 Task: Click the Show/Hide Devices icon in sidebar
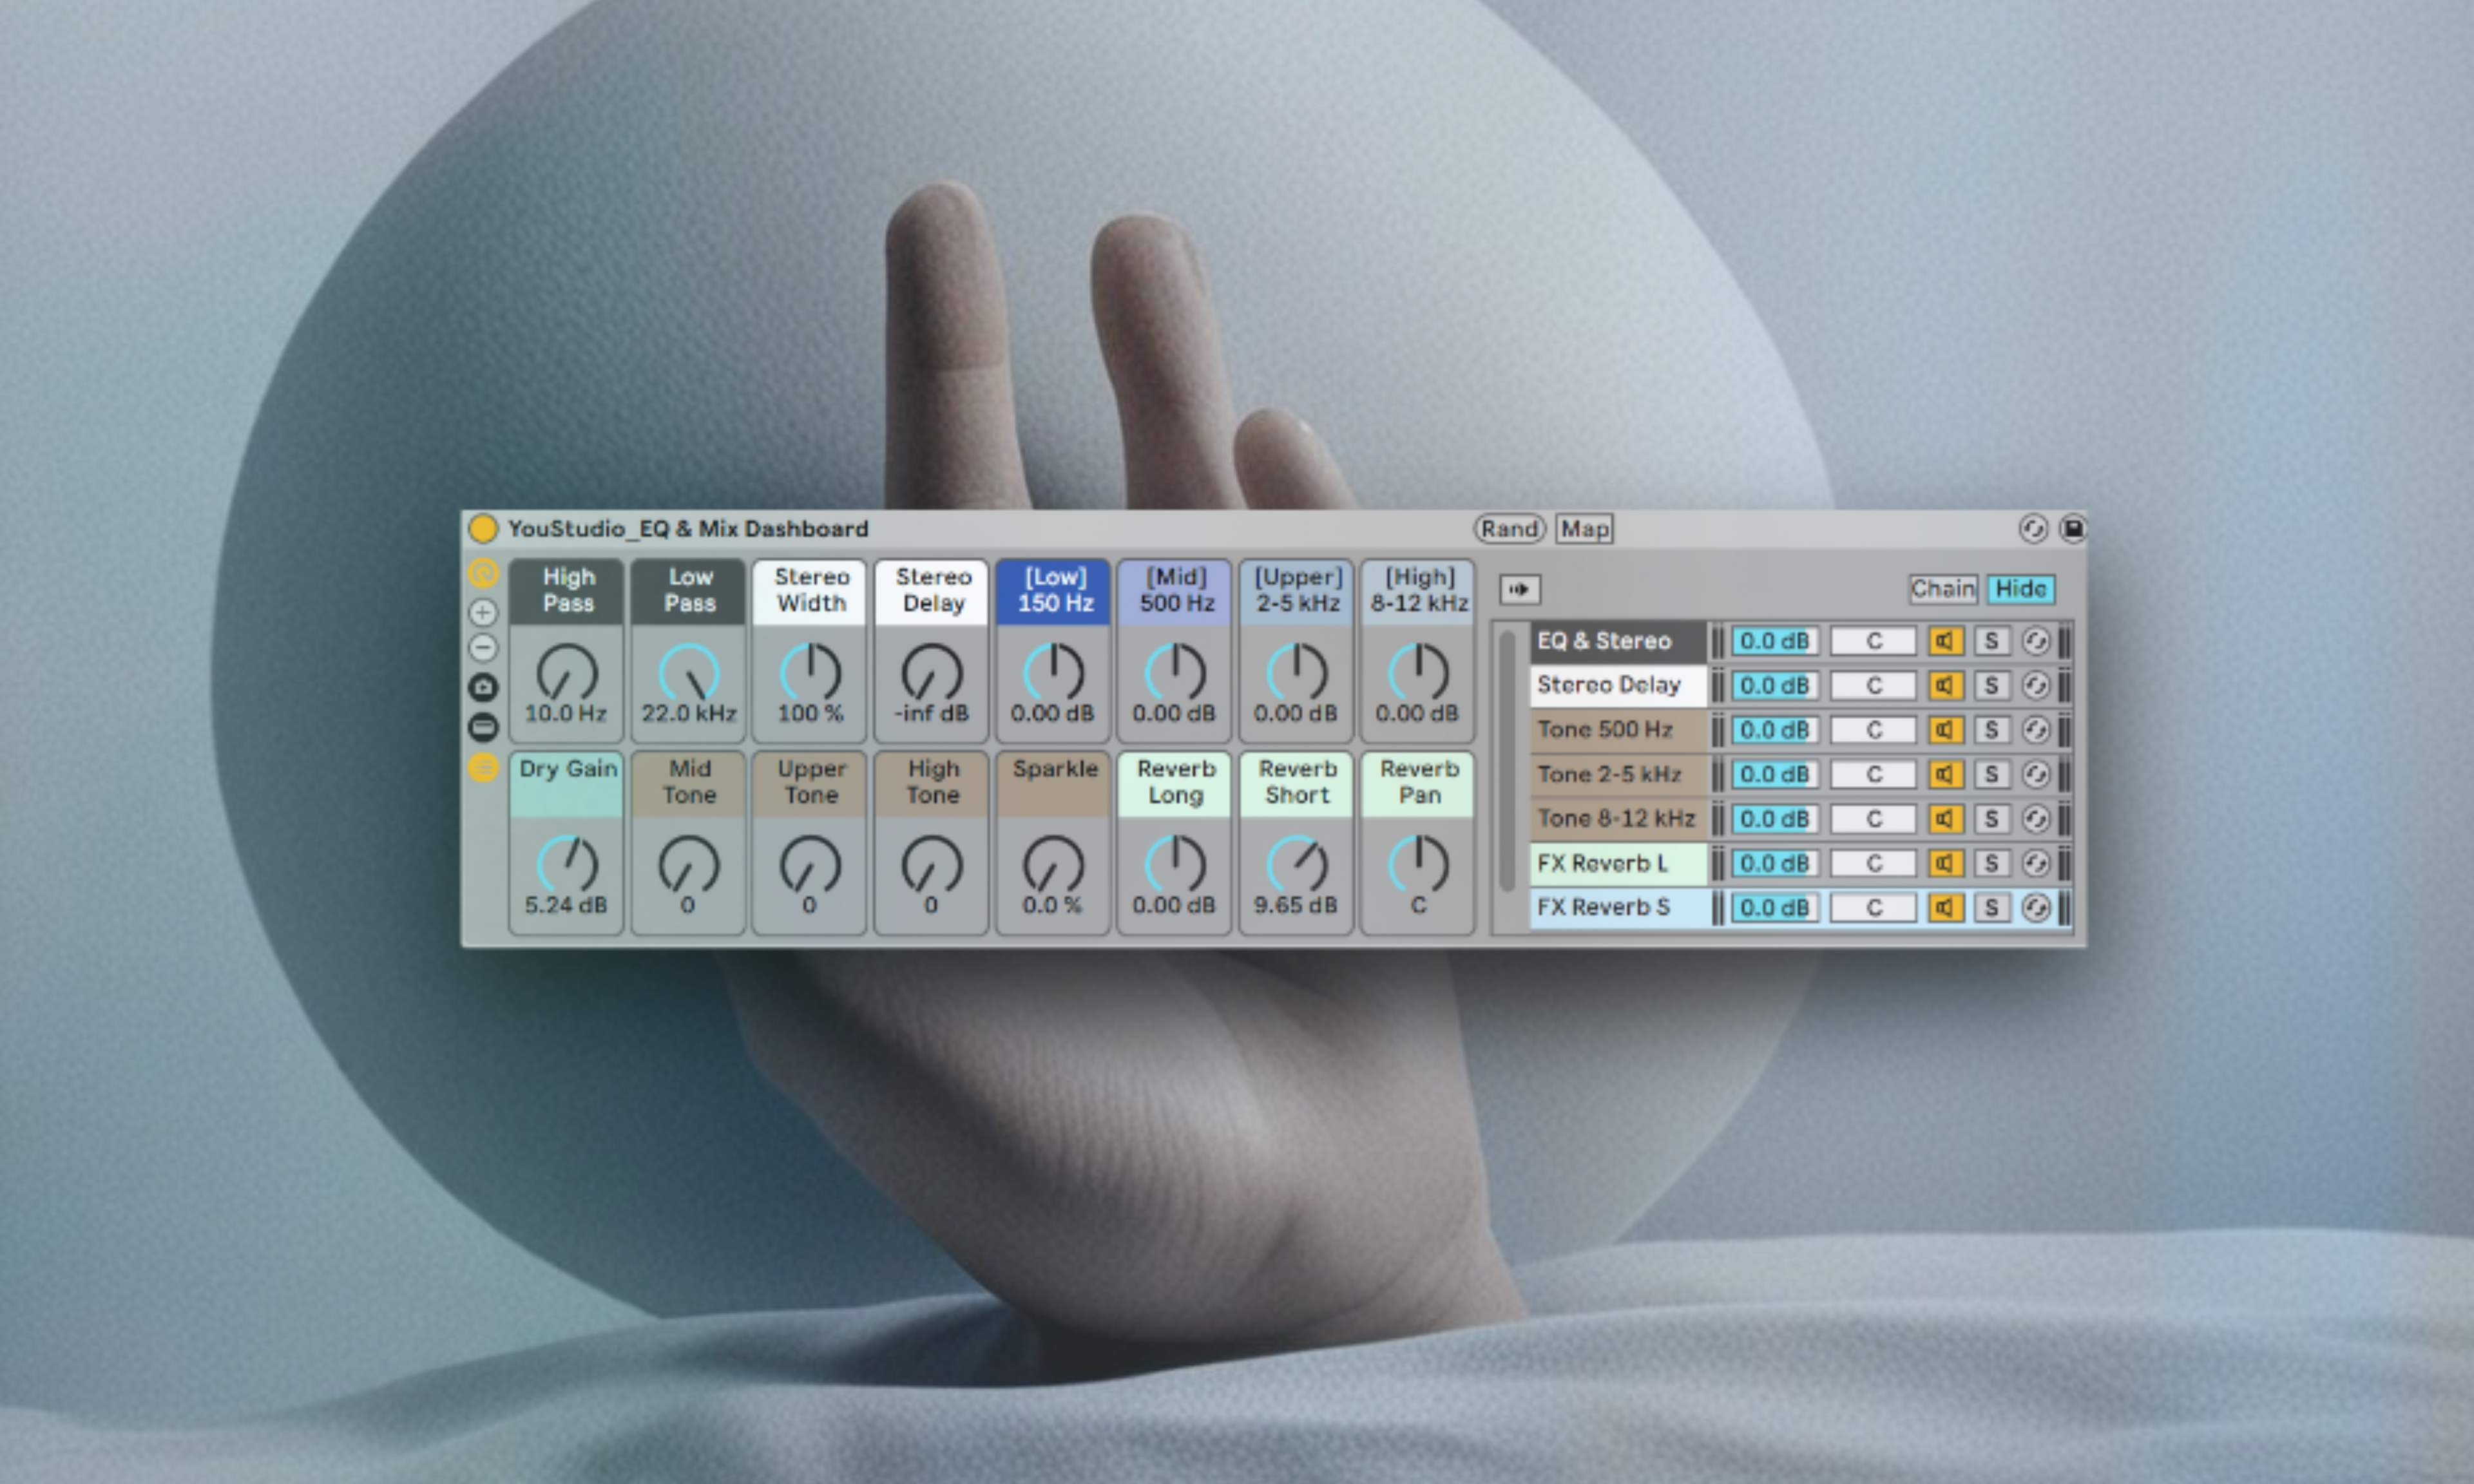(483, 727)
